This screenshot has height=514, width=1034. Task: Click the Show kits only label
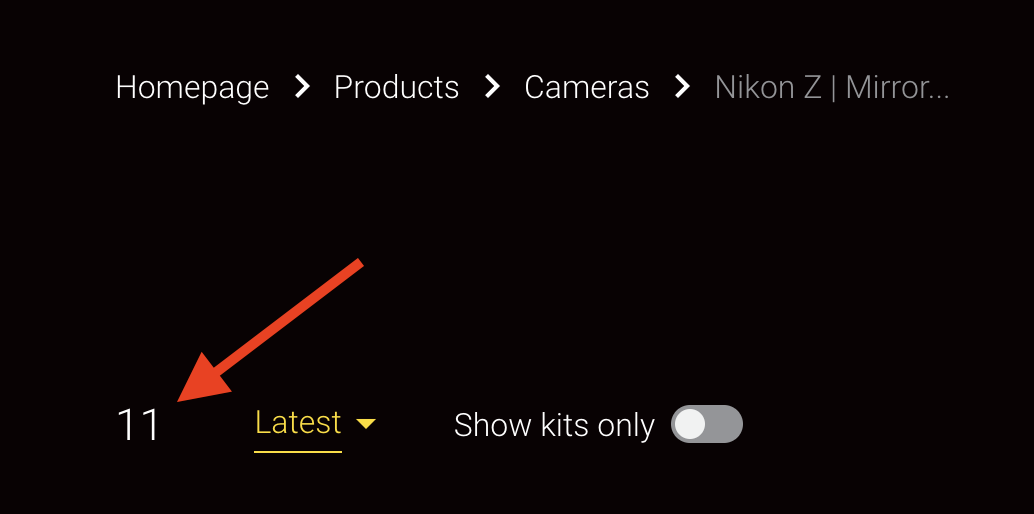coord(554,425)
